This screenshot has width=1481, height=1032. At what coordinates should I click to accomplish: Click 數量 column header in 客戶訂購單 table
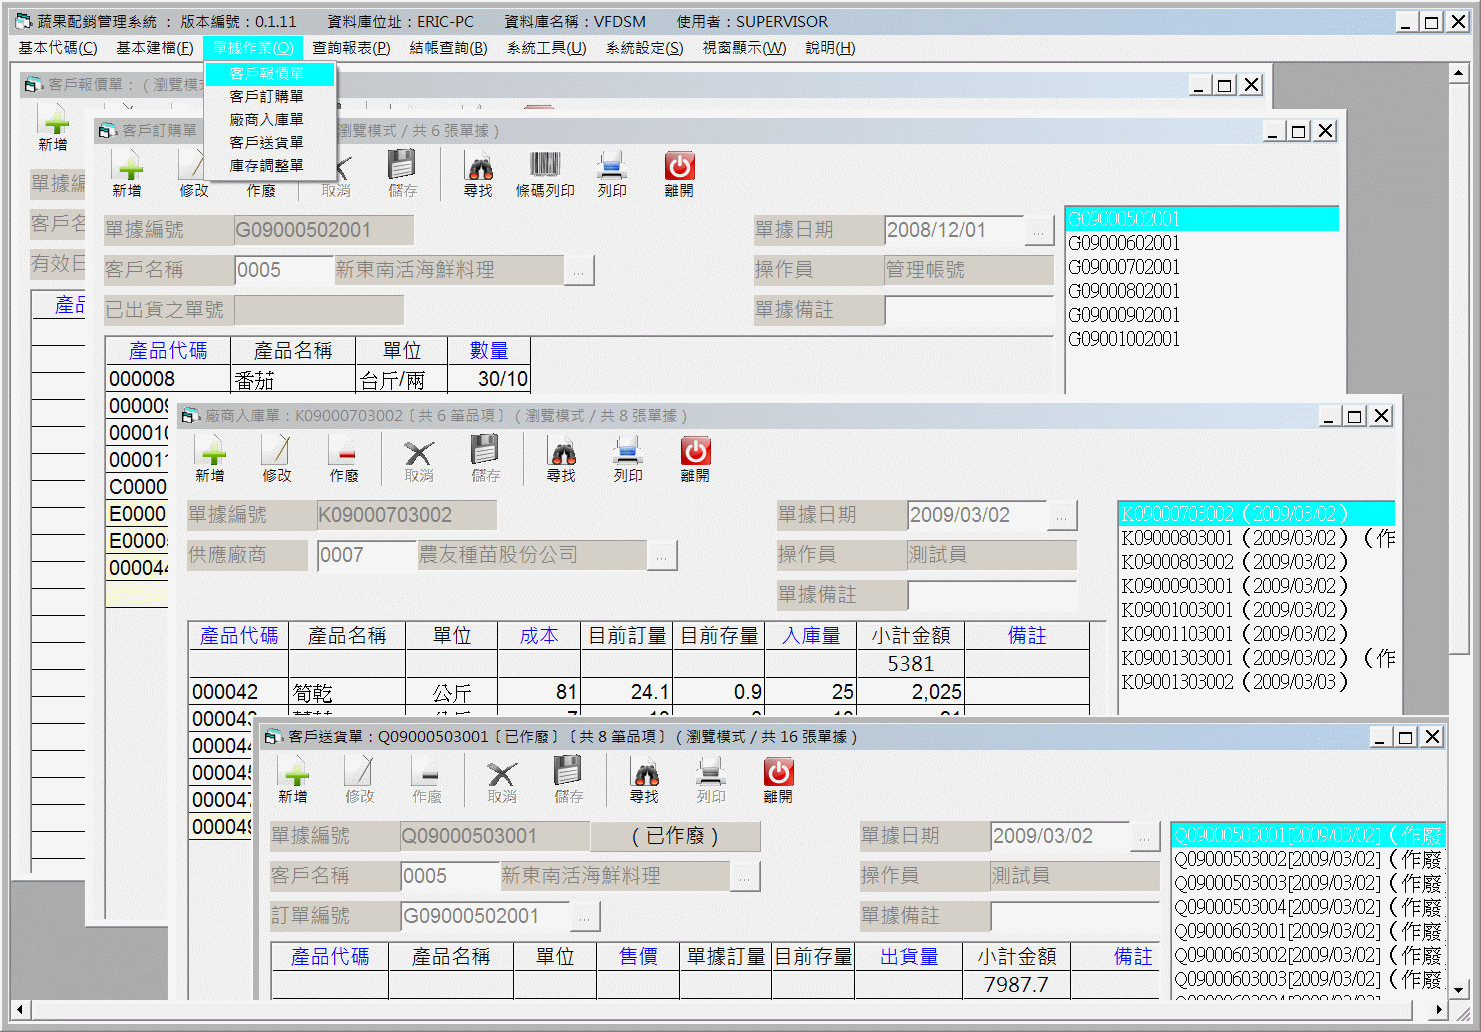[489, 351]
